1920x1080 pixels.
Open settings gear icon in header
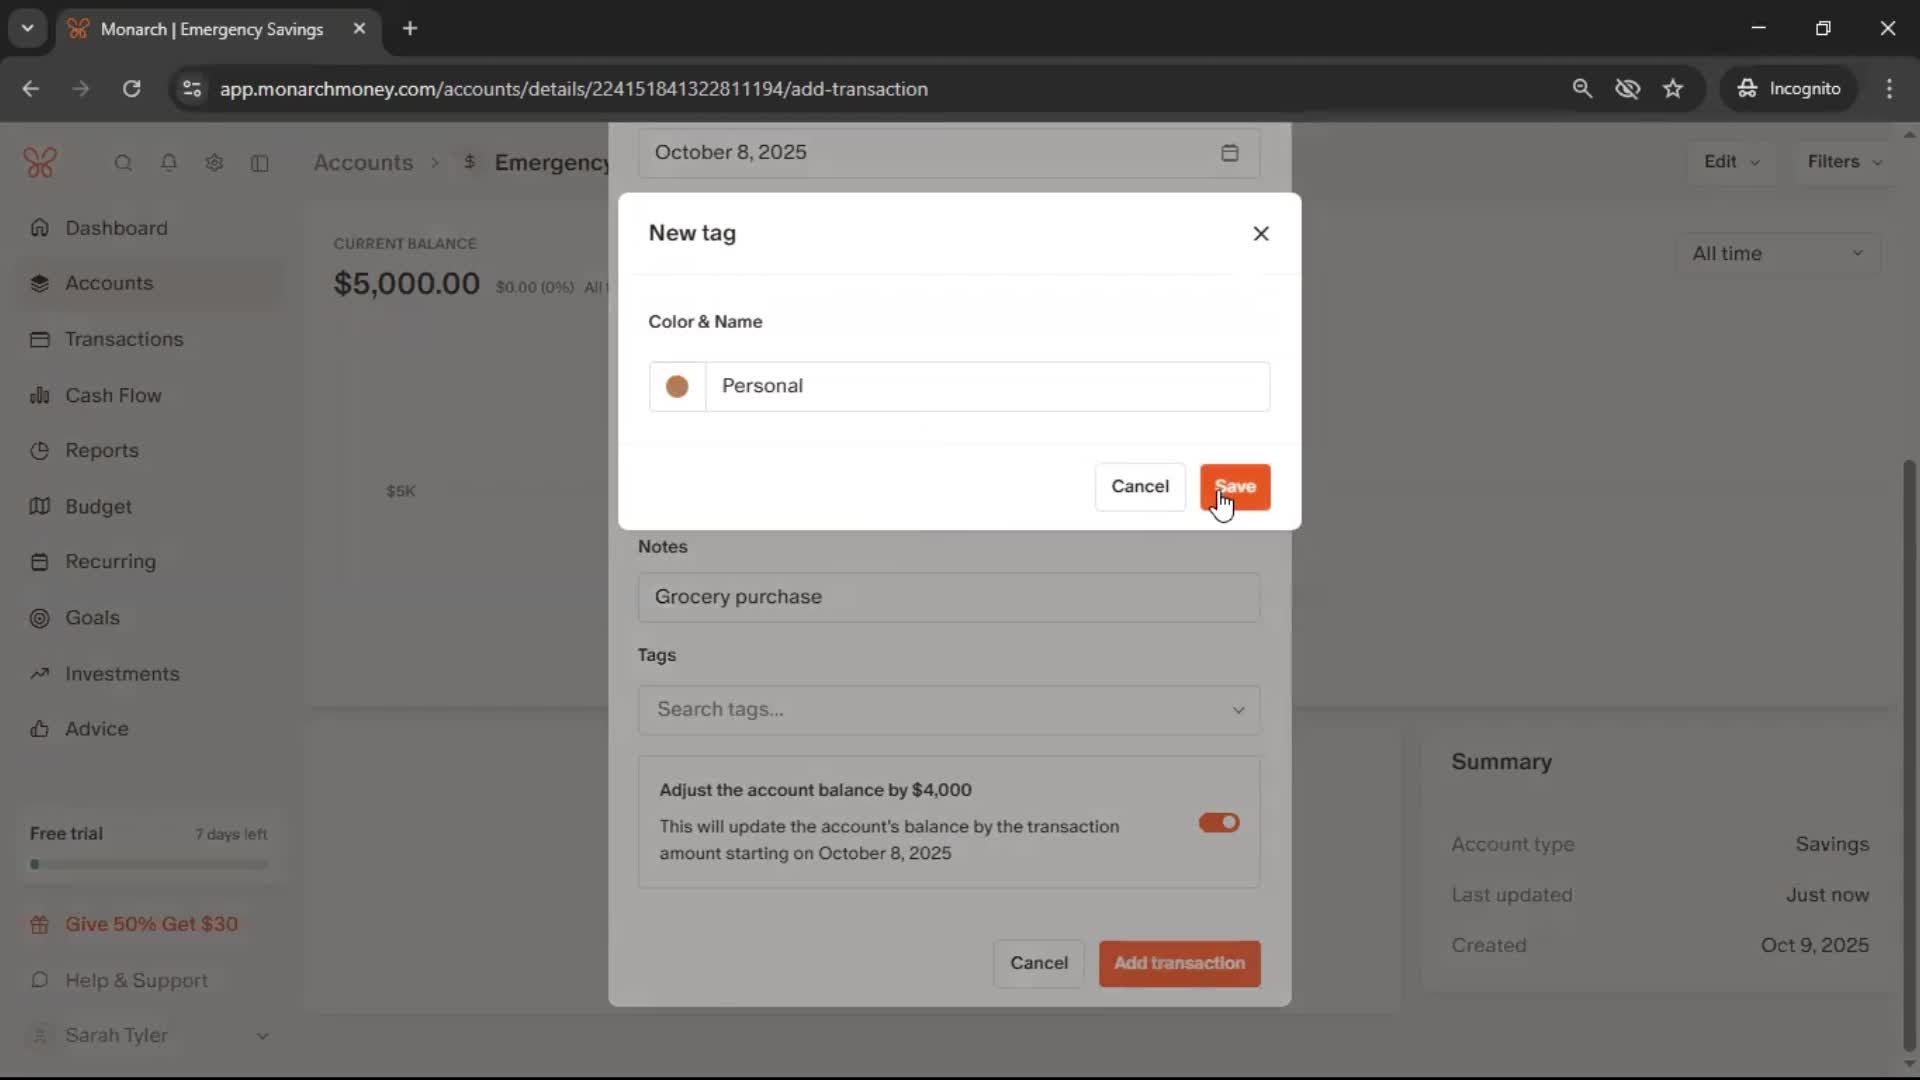pyautogui.click(x=214, y=163)
